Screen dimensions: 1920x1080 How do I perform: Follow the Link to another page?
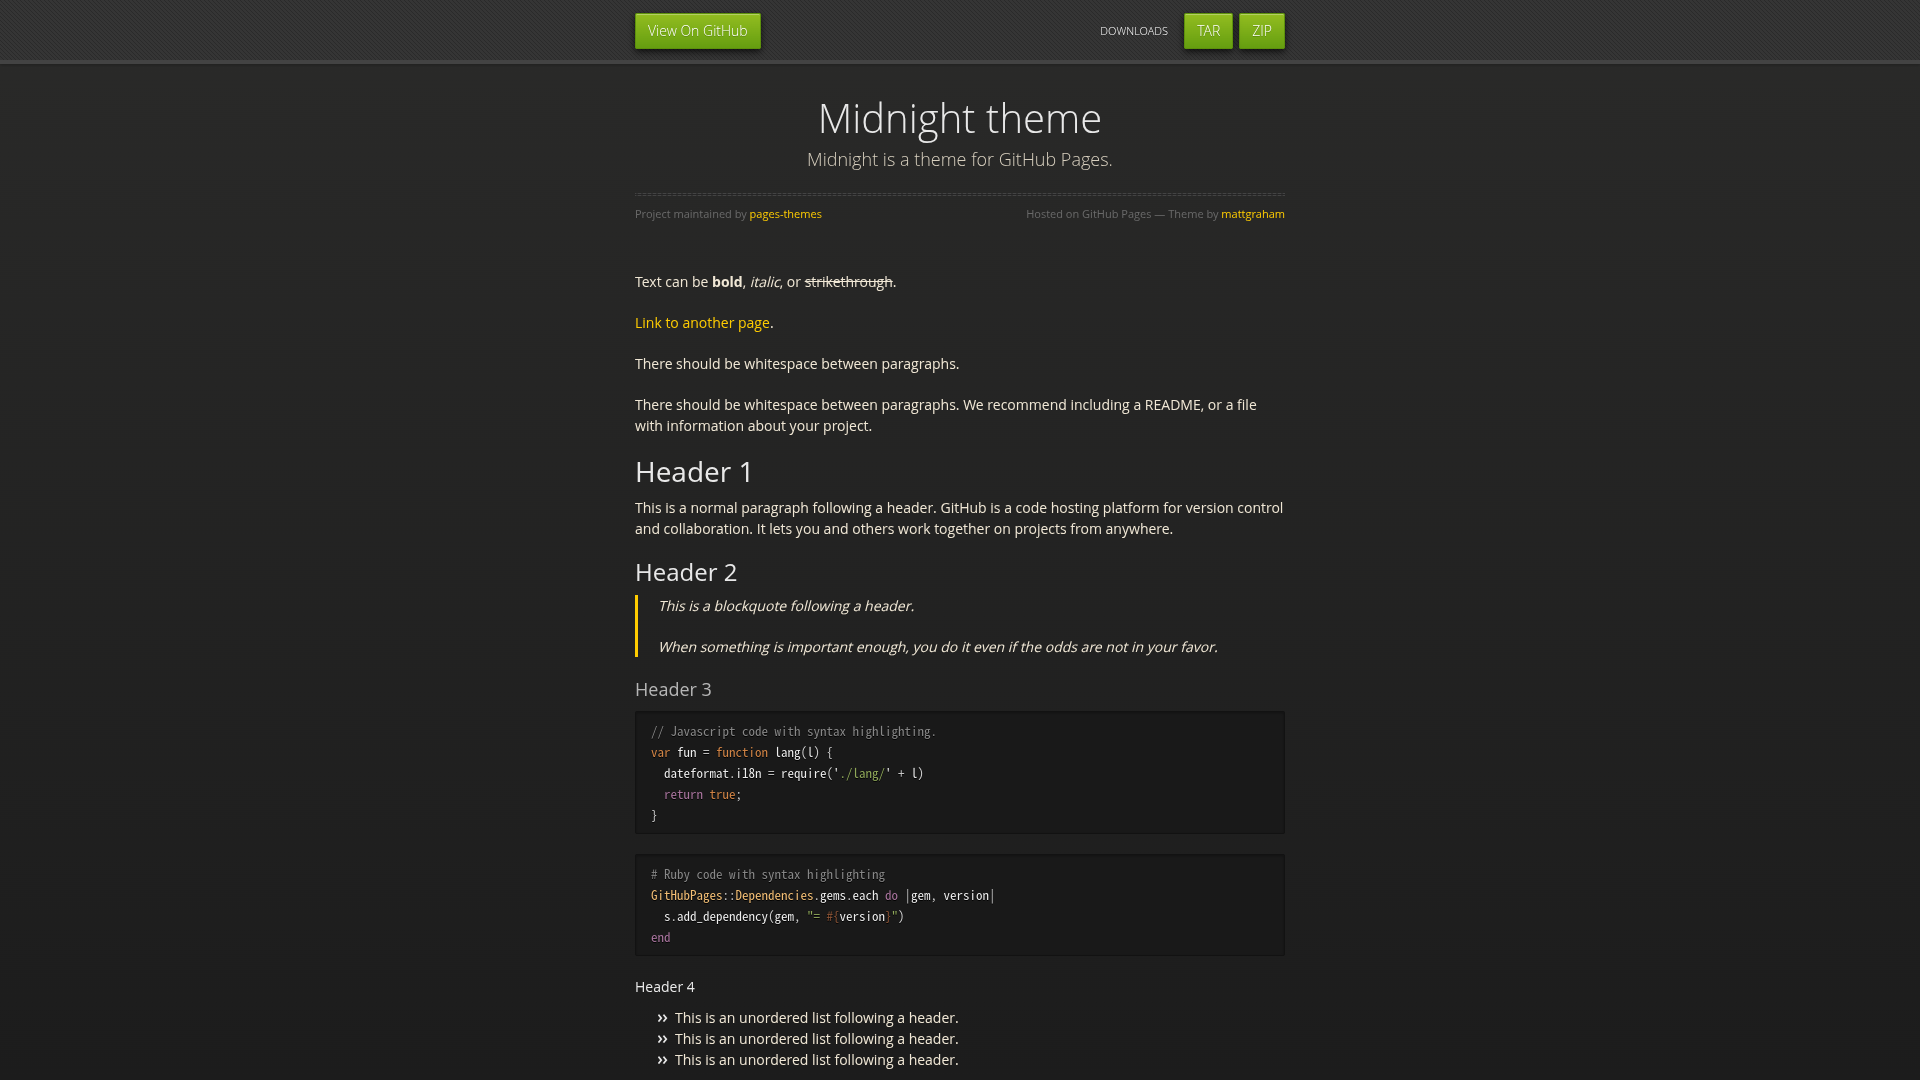point(701,322)
